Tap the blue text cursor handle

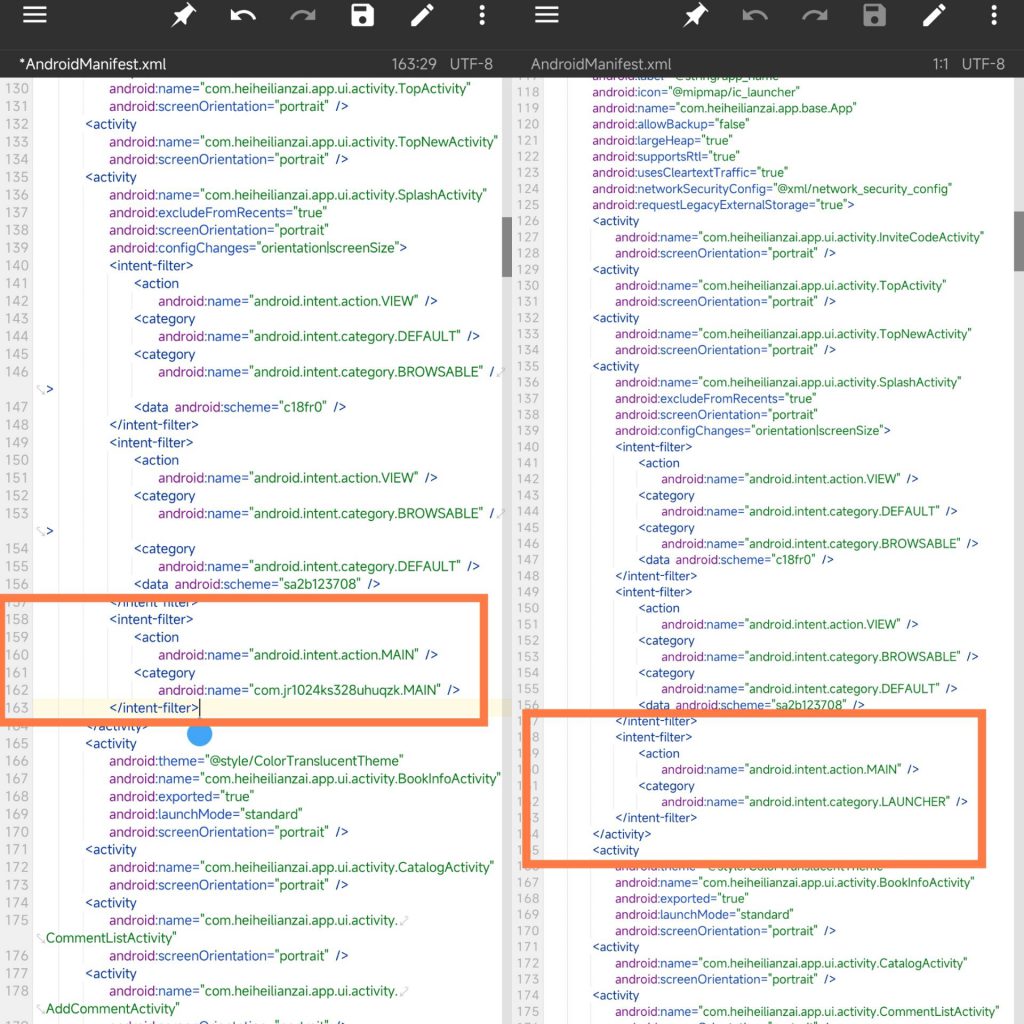[x=200, y=737]
